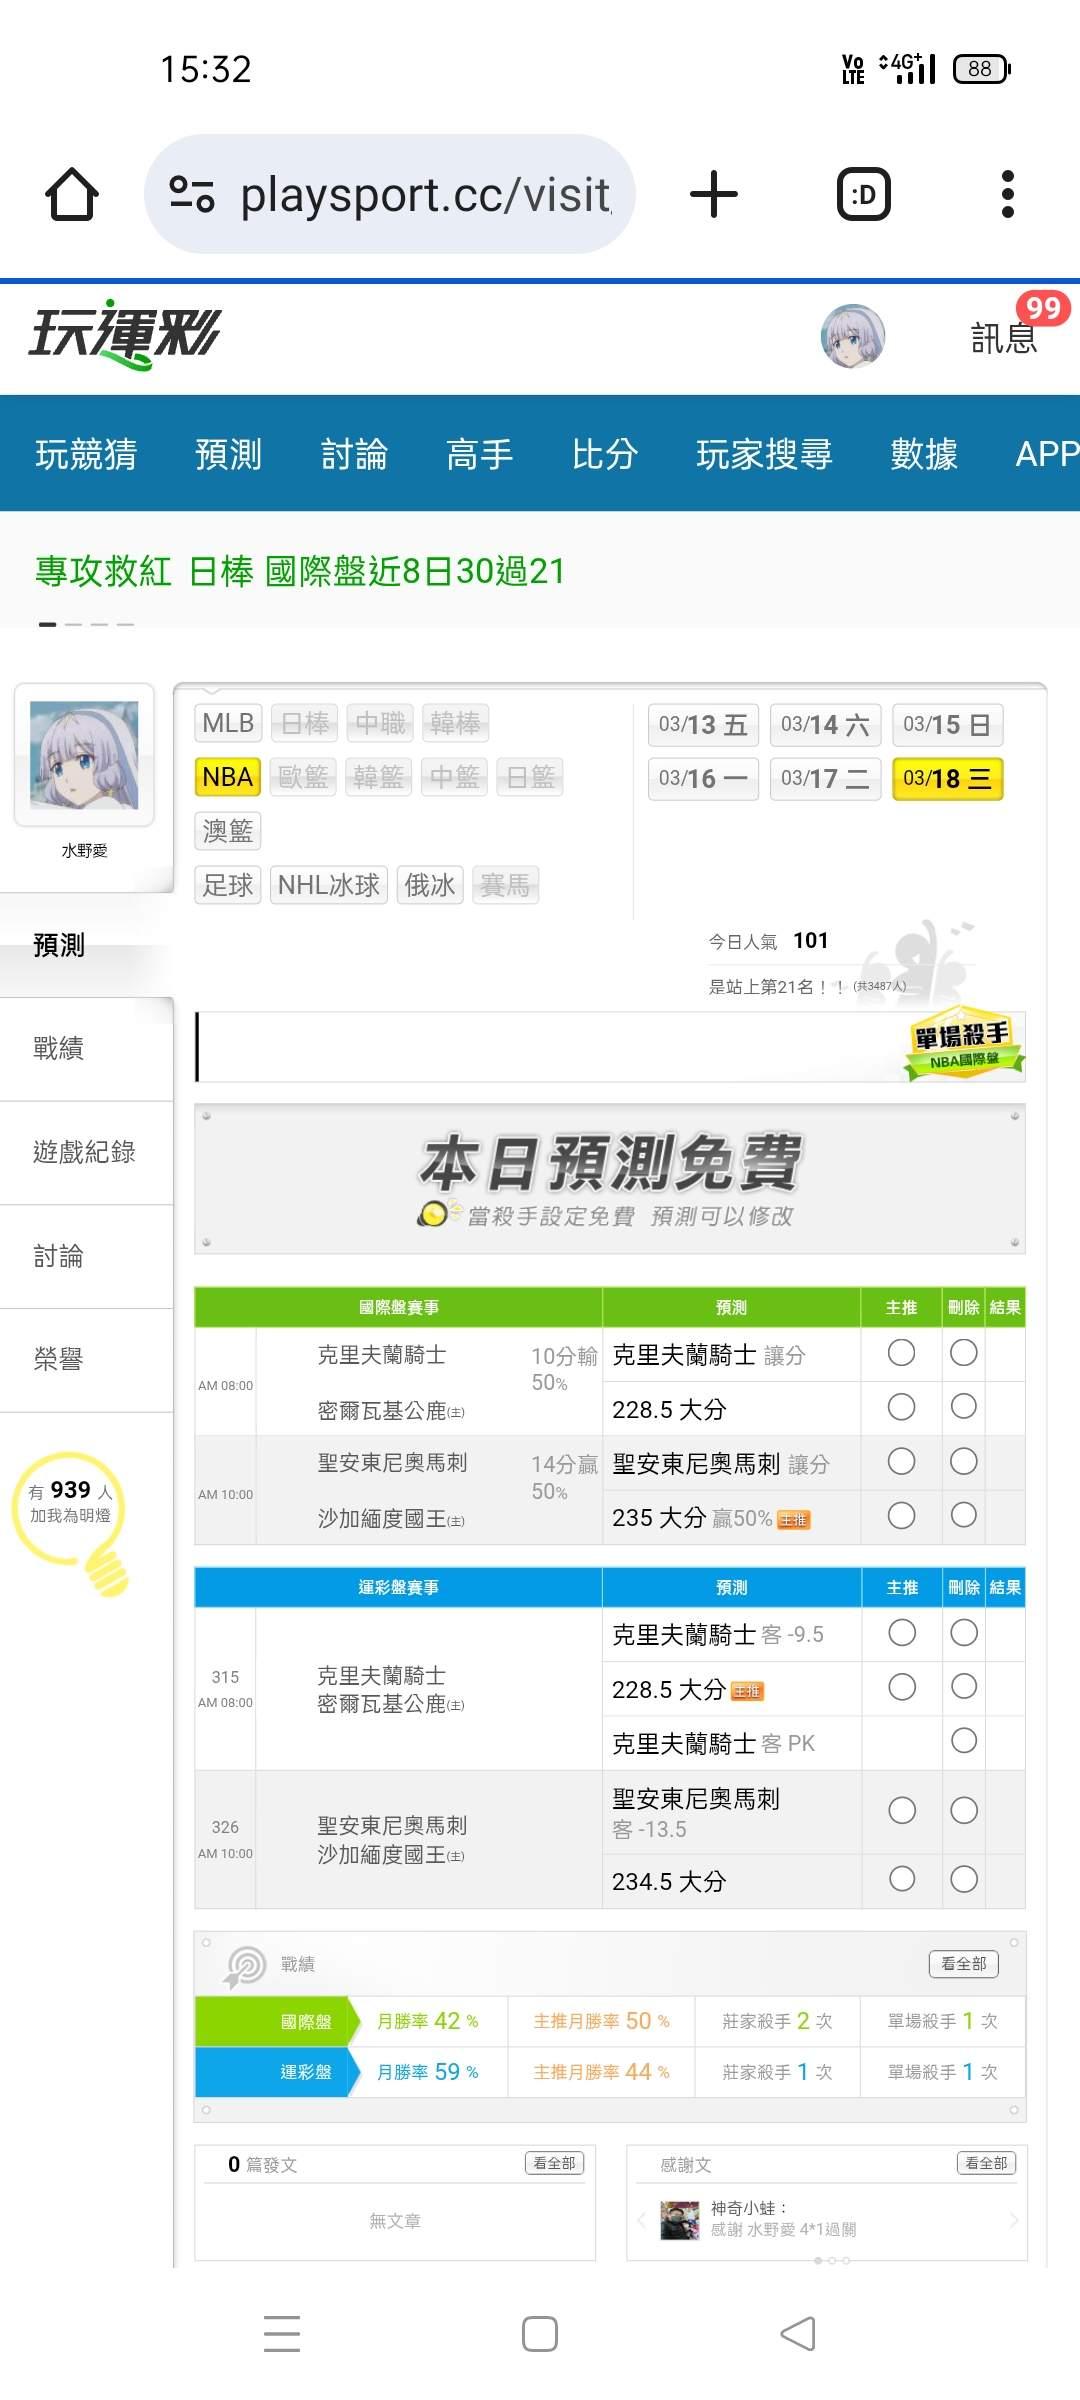The image size is (1080, 2400).
Task: Click the 單場殺手 NBA國際盤 badge
Action: point(963,1044)
